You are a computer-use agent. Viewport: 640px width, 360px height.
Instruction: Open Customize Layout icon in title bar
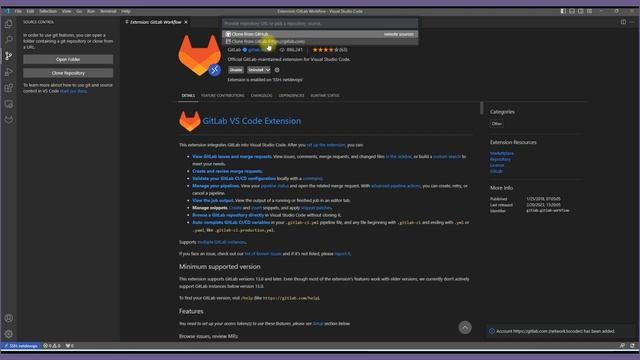[589, 11]
